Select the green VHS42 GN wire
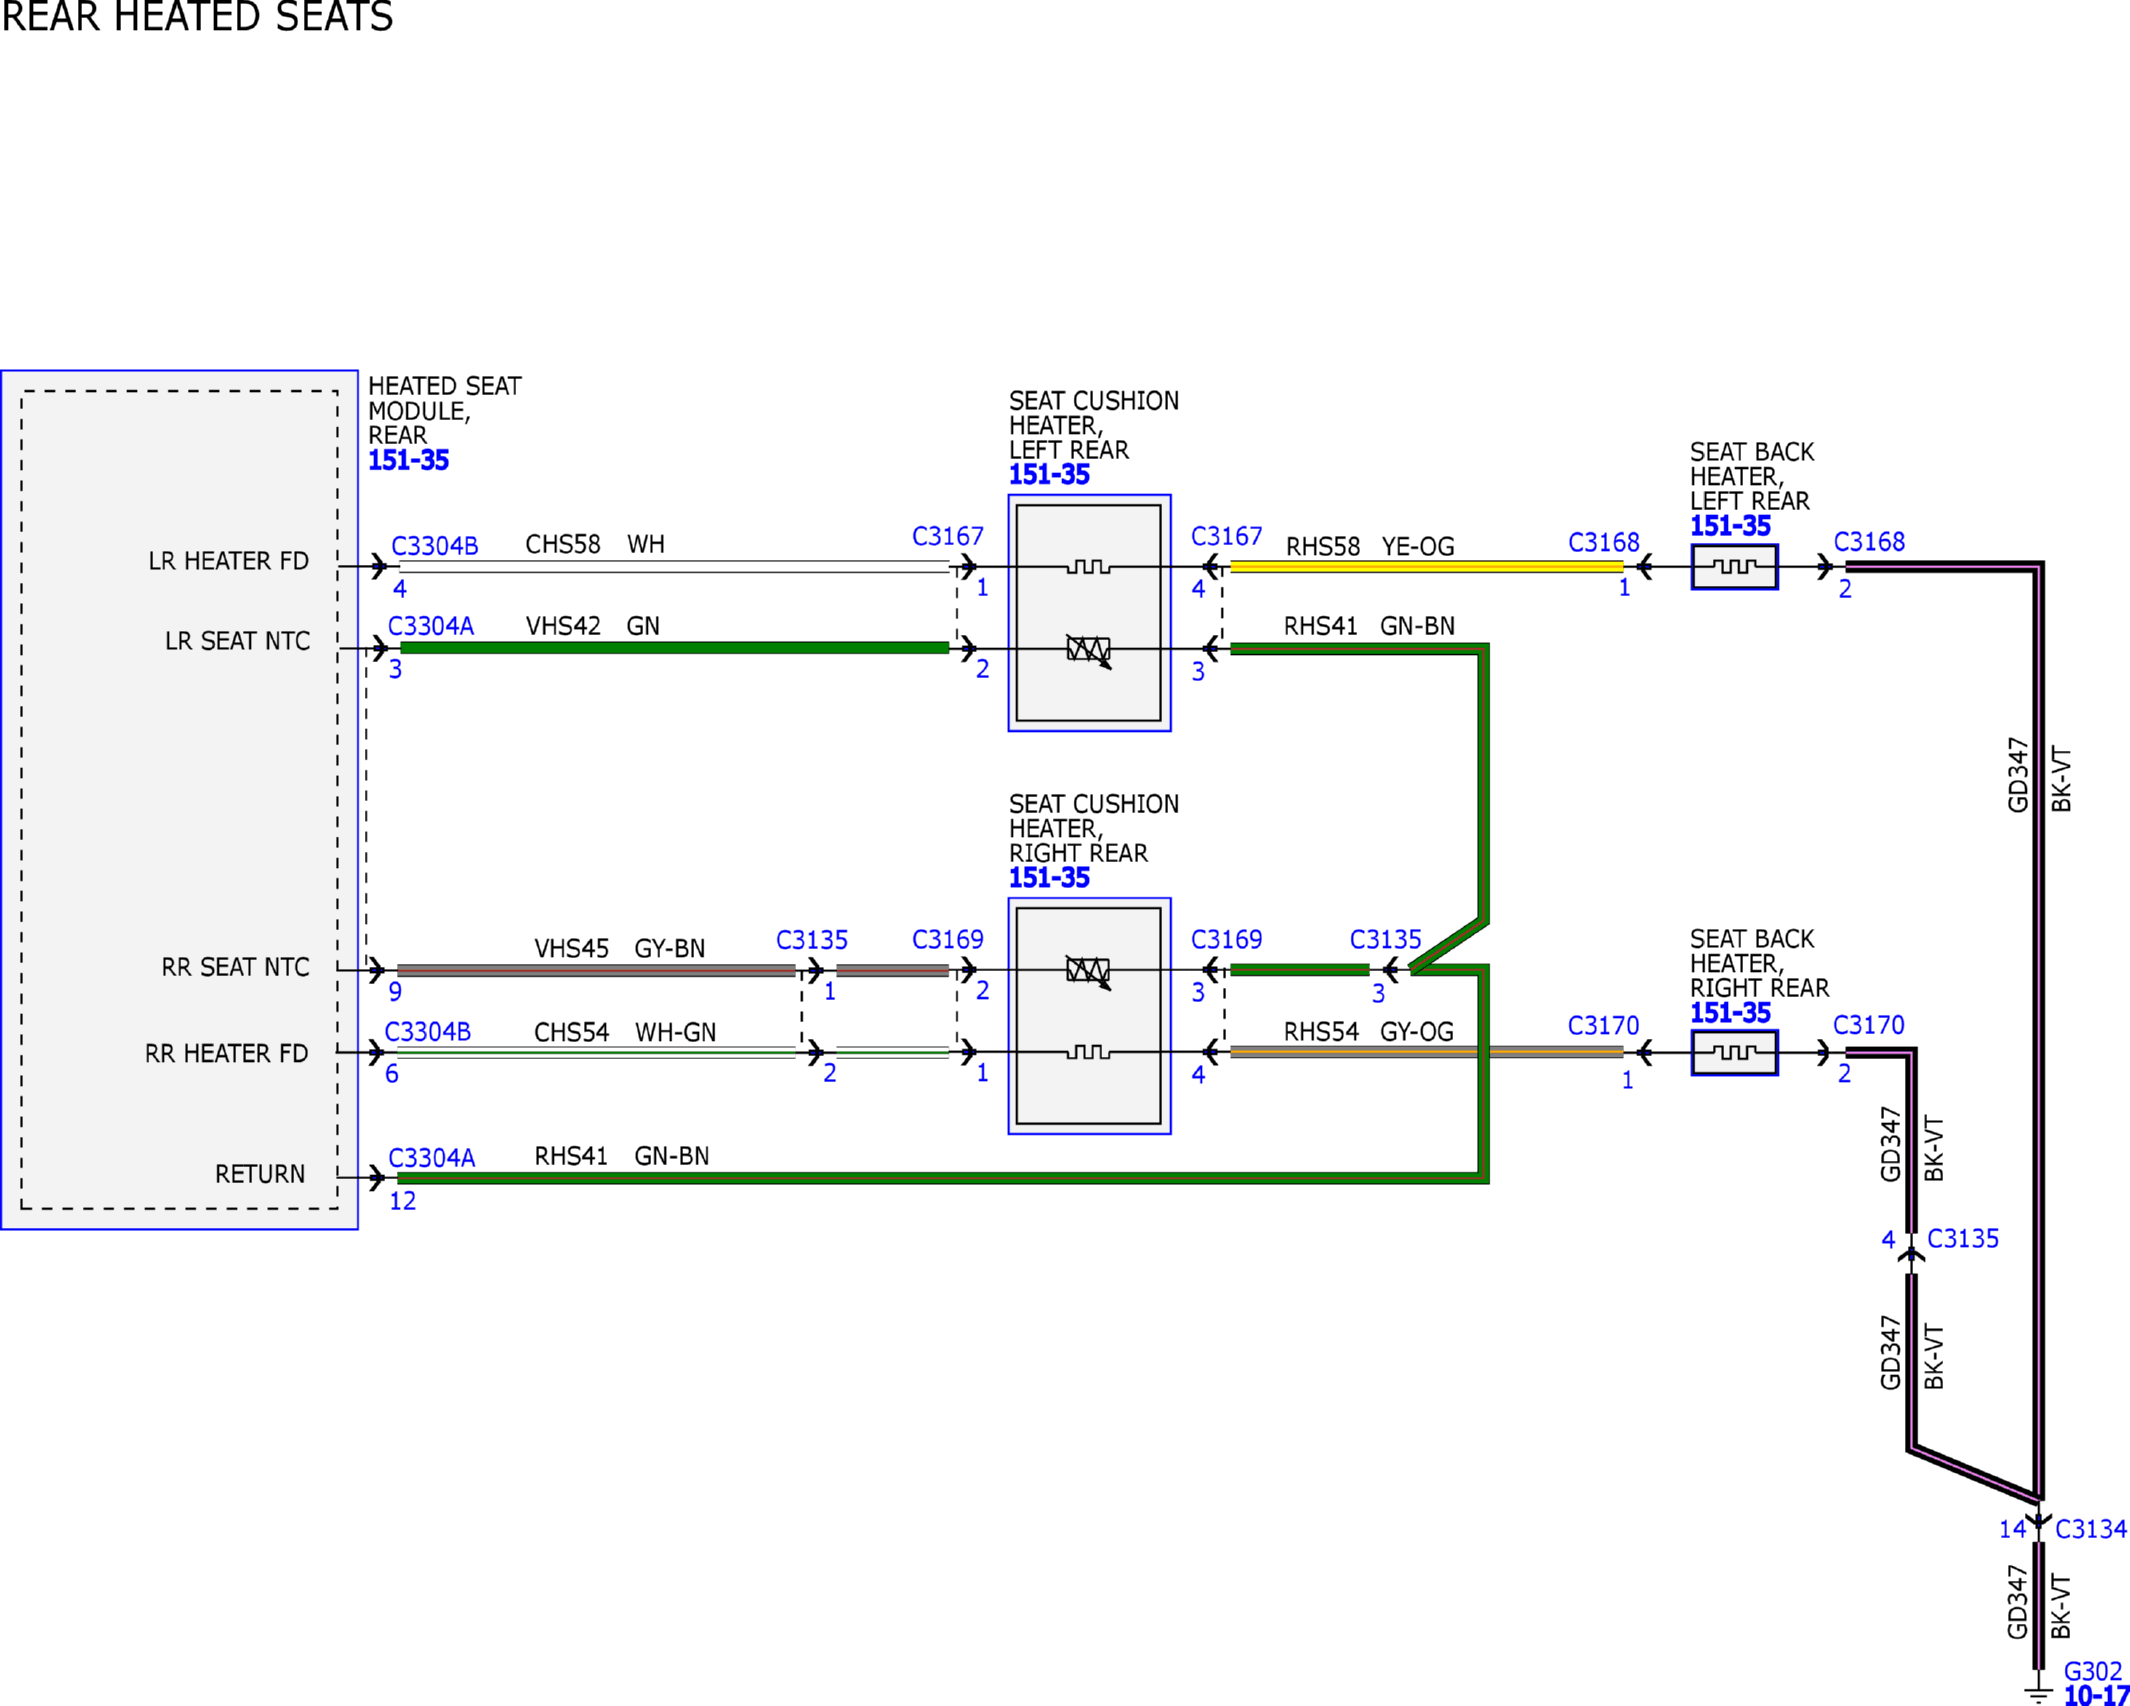This screenshot has height=1706, width=2130. coord(674,648)
